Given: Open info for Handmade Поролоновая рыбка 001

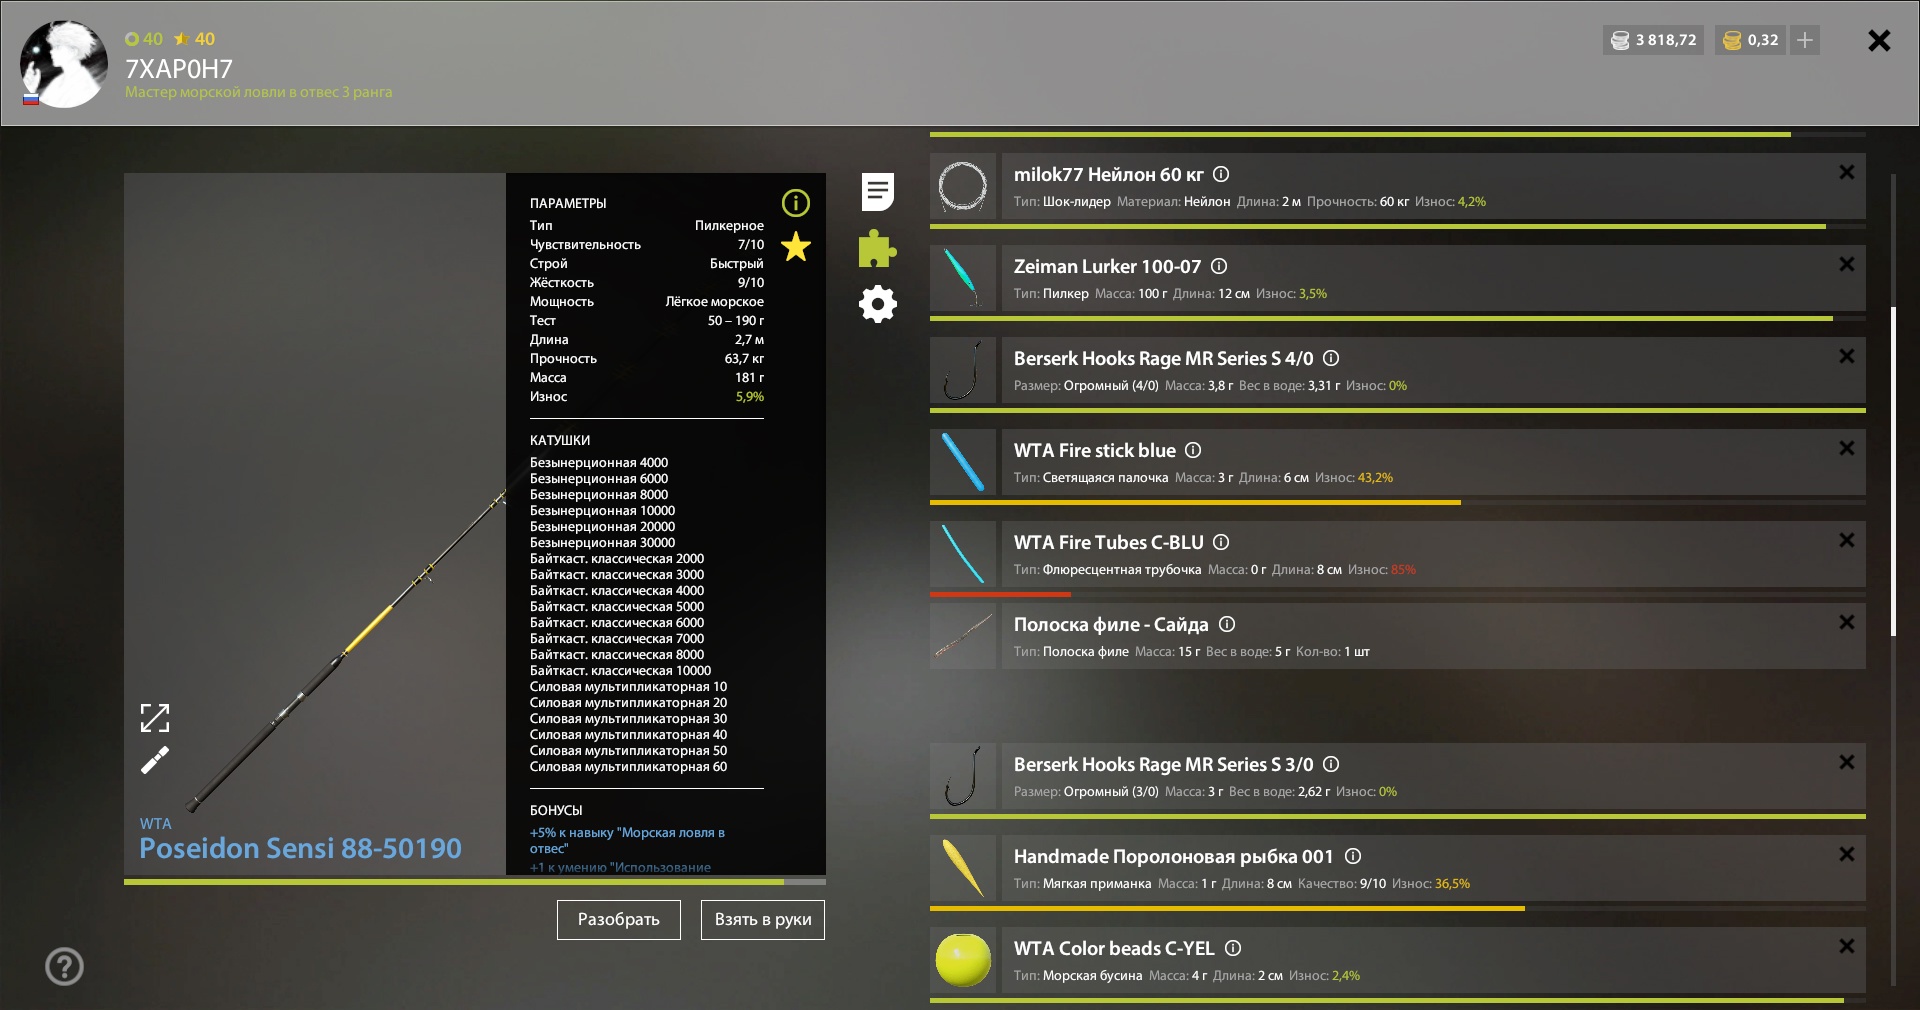Looking at the screenshot, I should coord(1353,856).
